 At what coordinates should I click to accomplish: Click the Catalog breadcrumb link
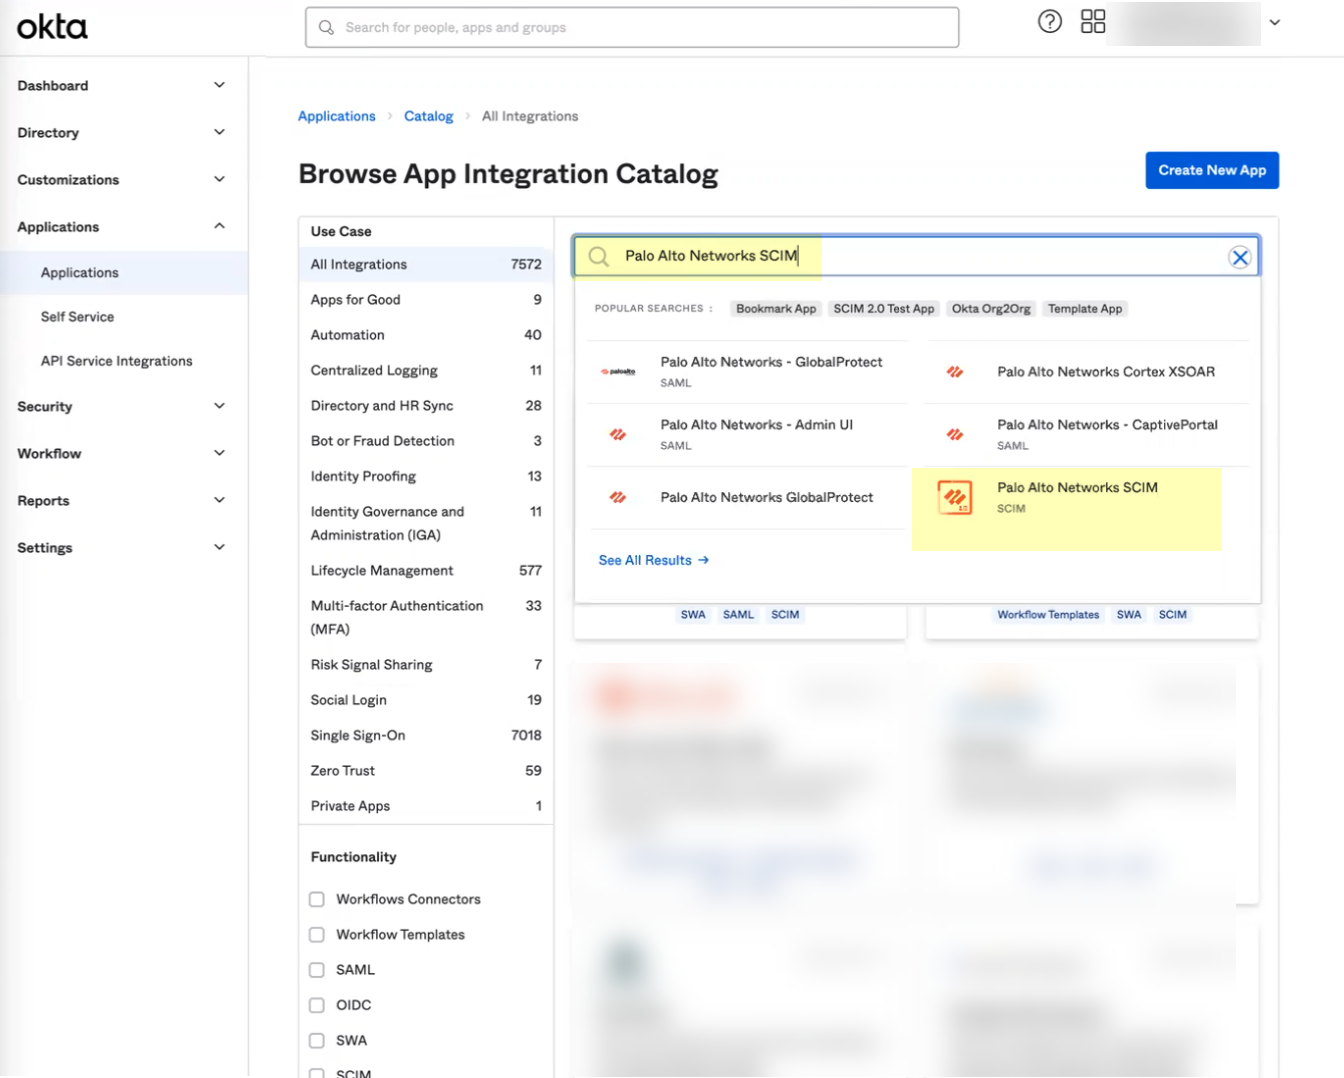coord(428,116)
